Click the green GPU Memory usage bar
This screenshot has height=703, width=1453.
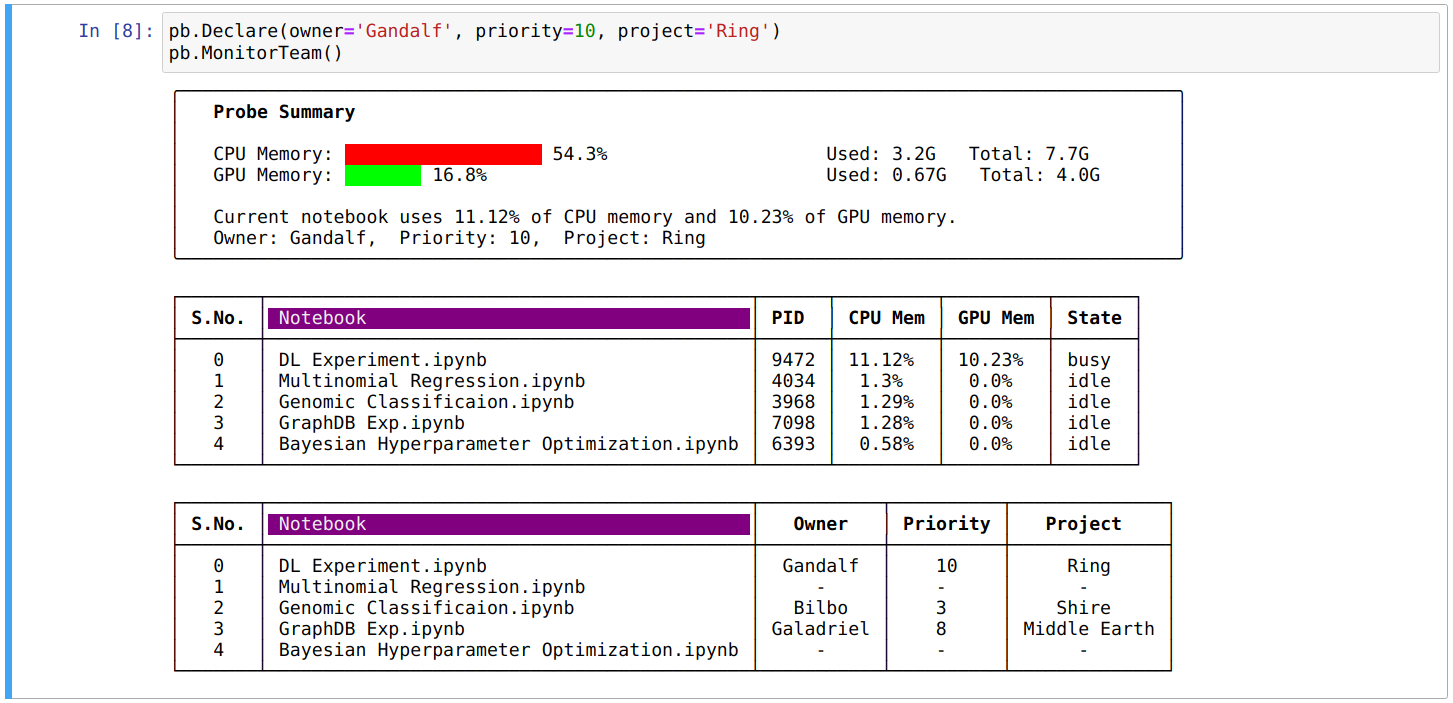coord(382,175)
